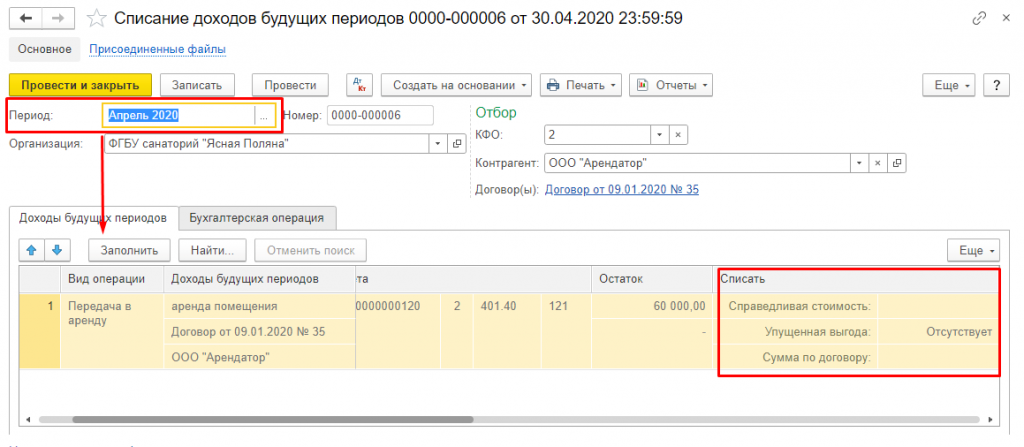Image resolution: width=1024 pixels, height=447 pixels.
Task: Click the forward navigation arrow
Action: [58, 18]
